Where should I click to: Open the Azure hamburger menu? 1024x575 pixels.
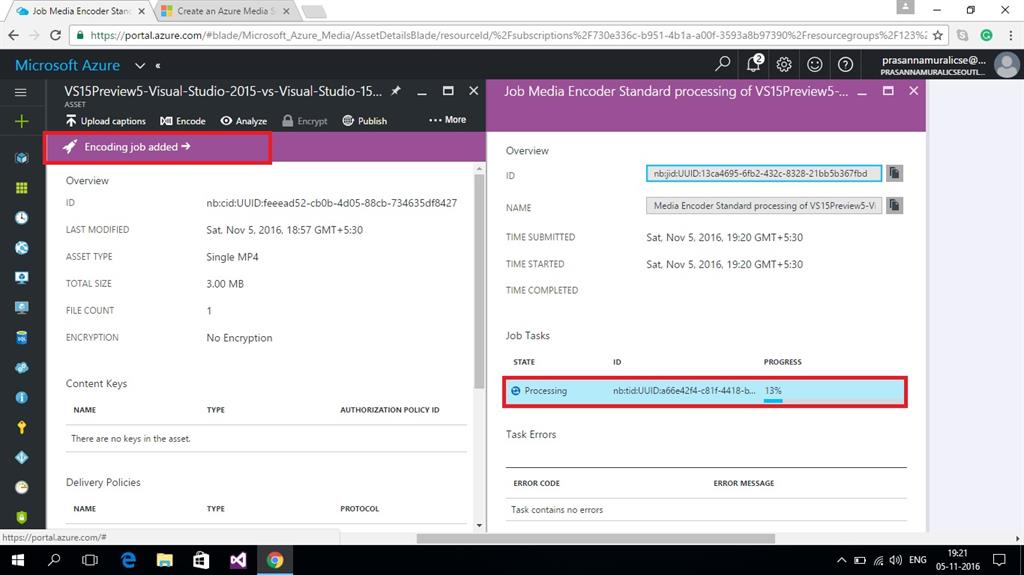point(21,92)
